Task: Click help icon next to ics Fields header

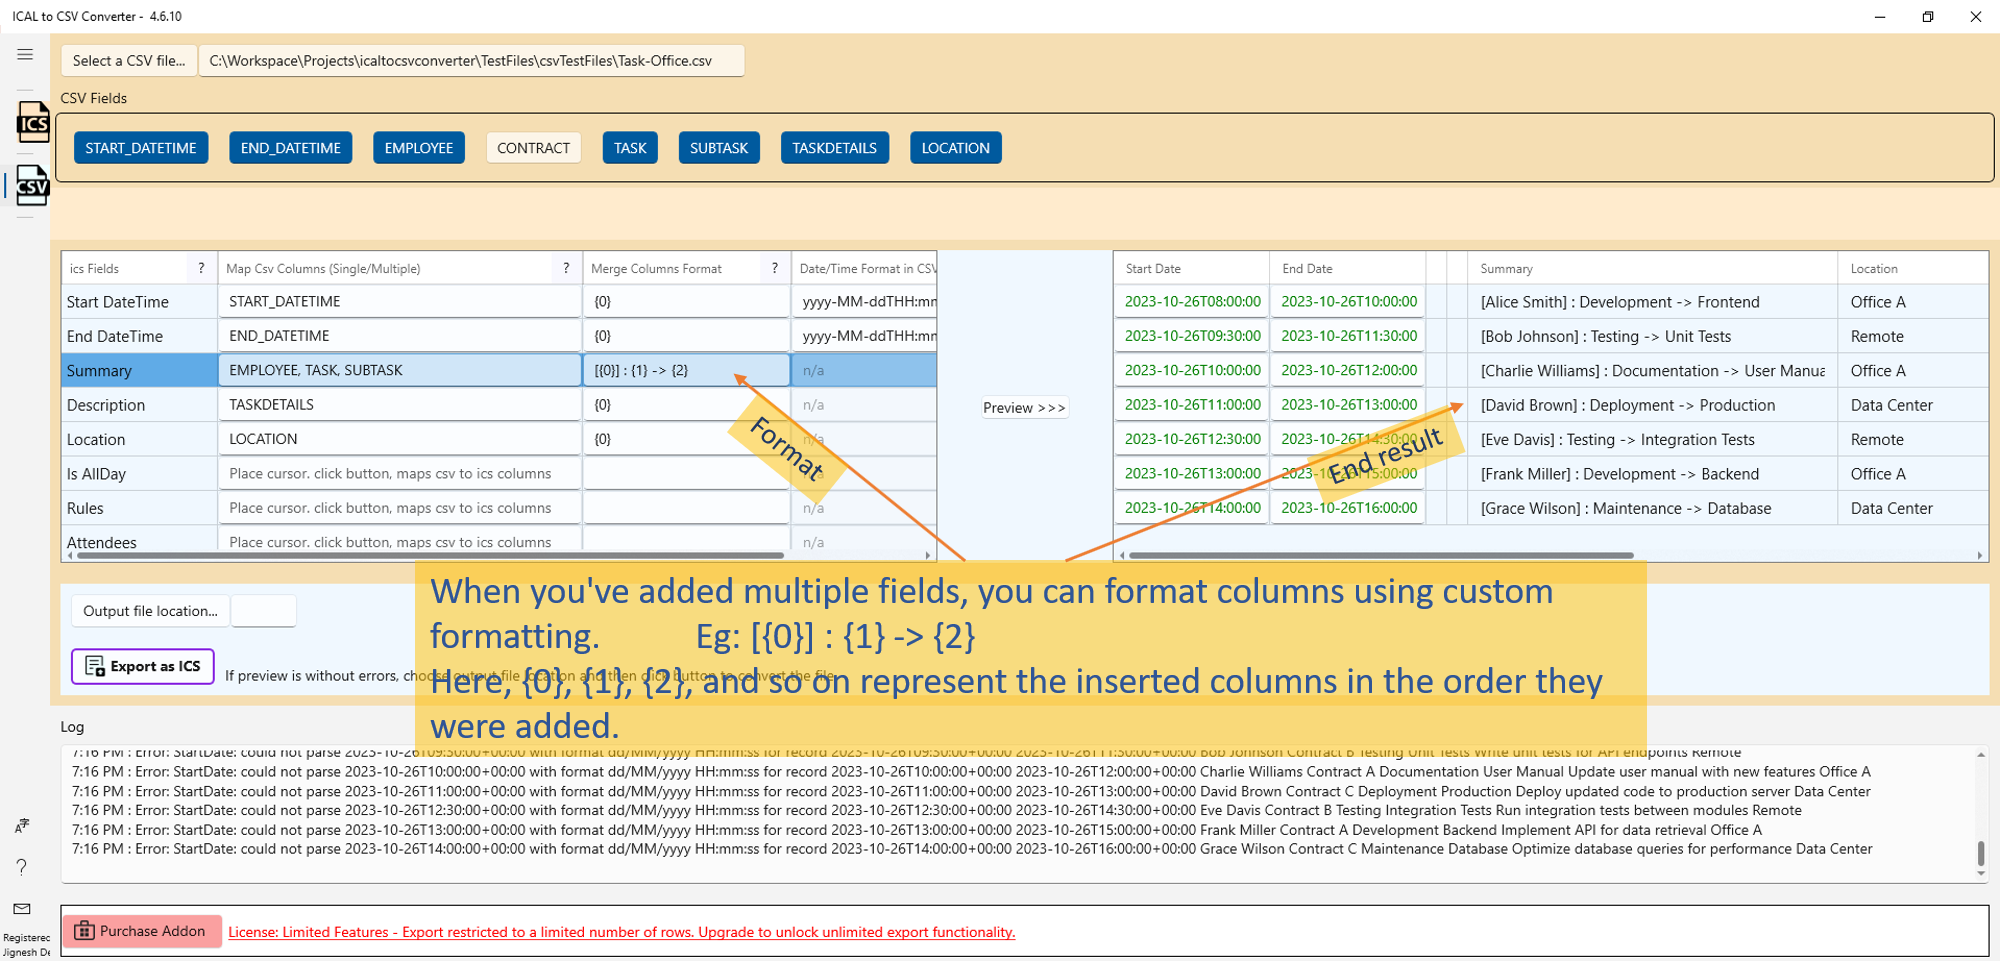Action: 201,268
